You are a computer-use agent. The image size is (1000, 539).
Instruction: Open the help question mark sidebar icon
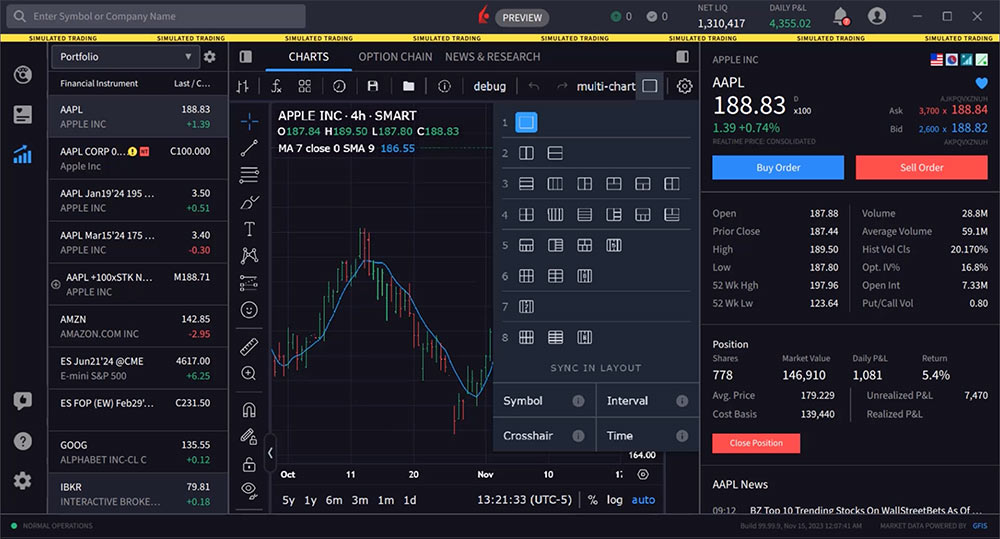click(x=22, y=441)
